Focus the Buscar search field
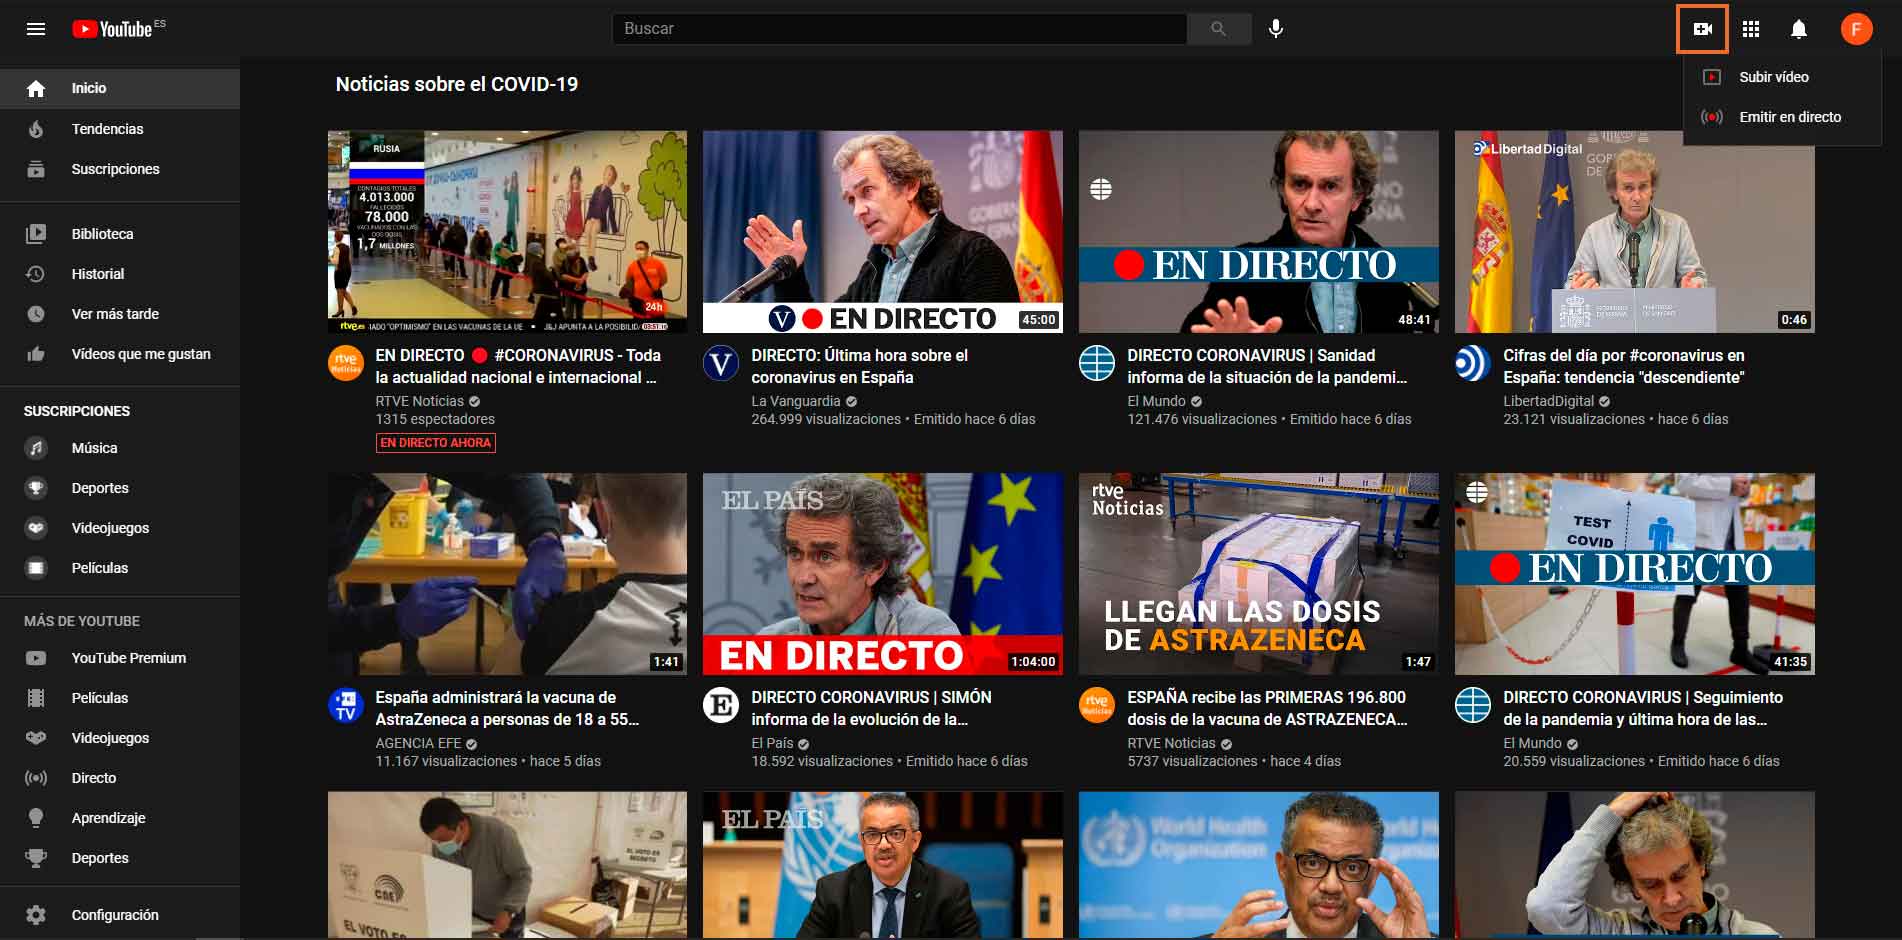The height and width of the screenshot is (940, 1902). (x=899, y=29)
